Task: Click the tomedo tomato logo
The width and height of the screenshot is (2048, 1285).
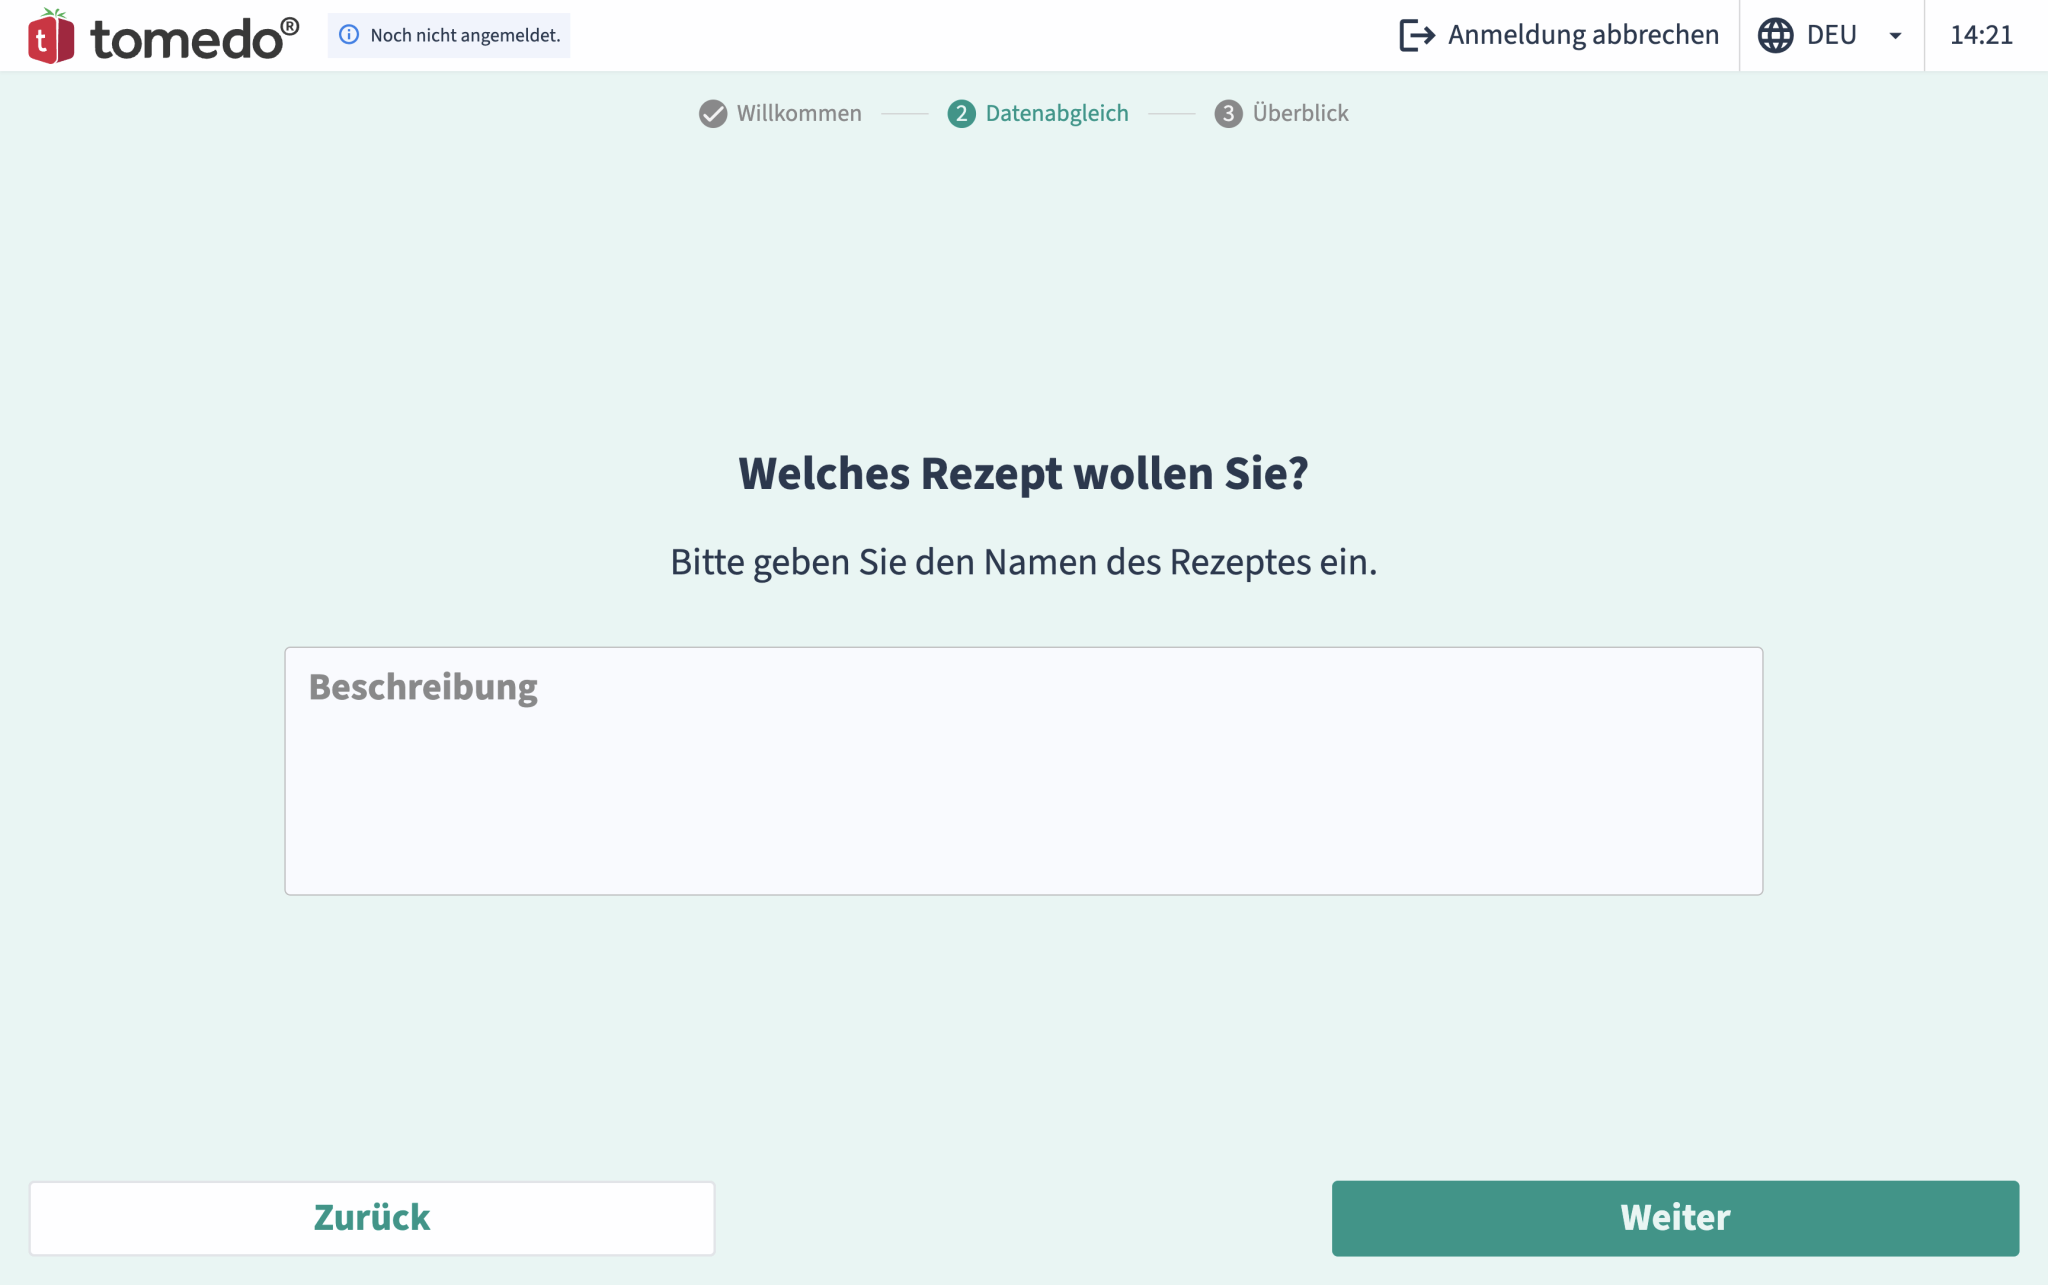Action: (x=52, y=35)
